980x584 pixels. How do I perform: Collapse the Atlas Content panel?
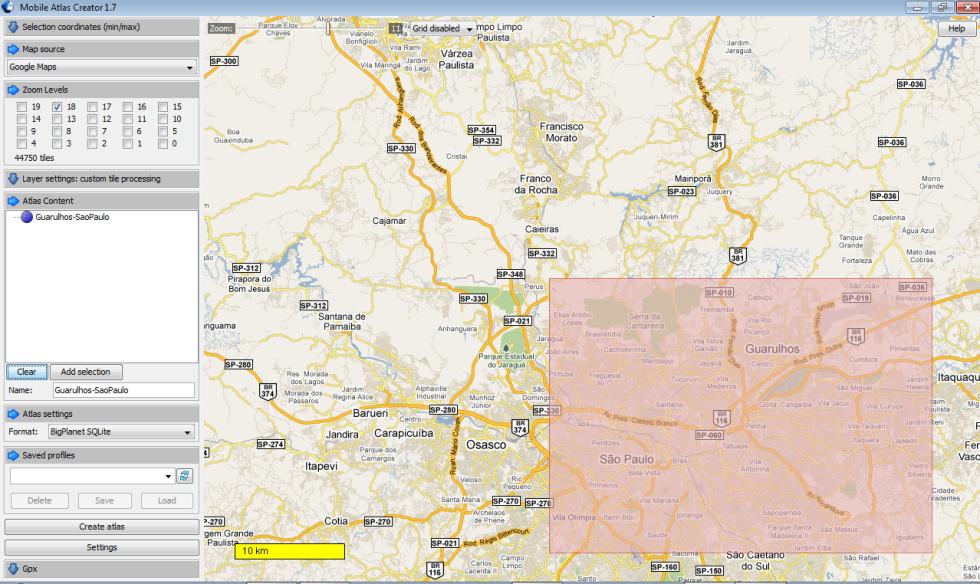pos(102,201)
